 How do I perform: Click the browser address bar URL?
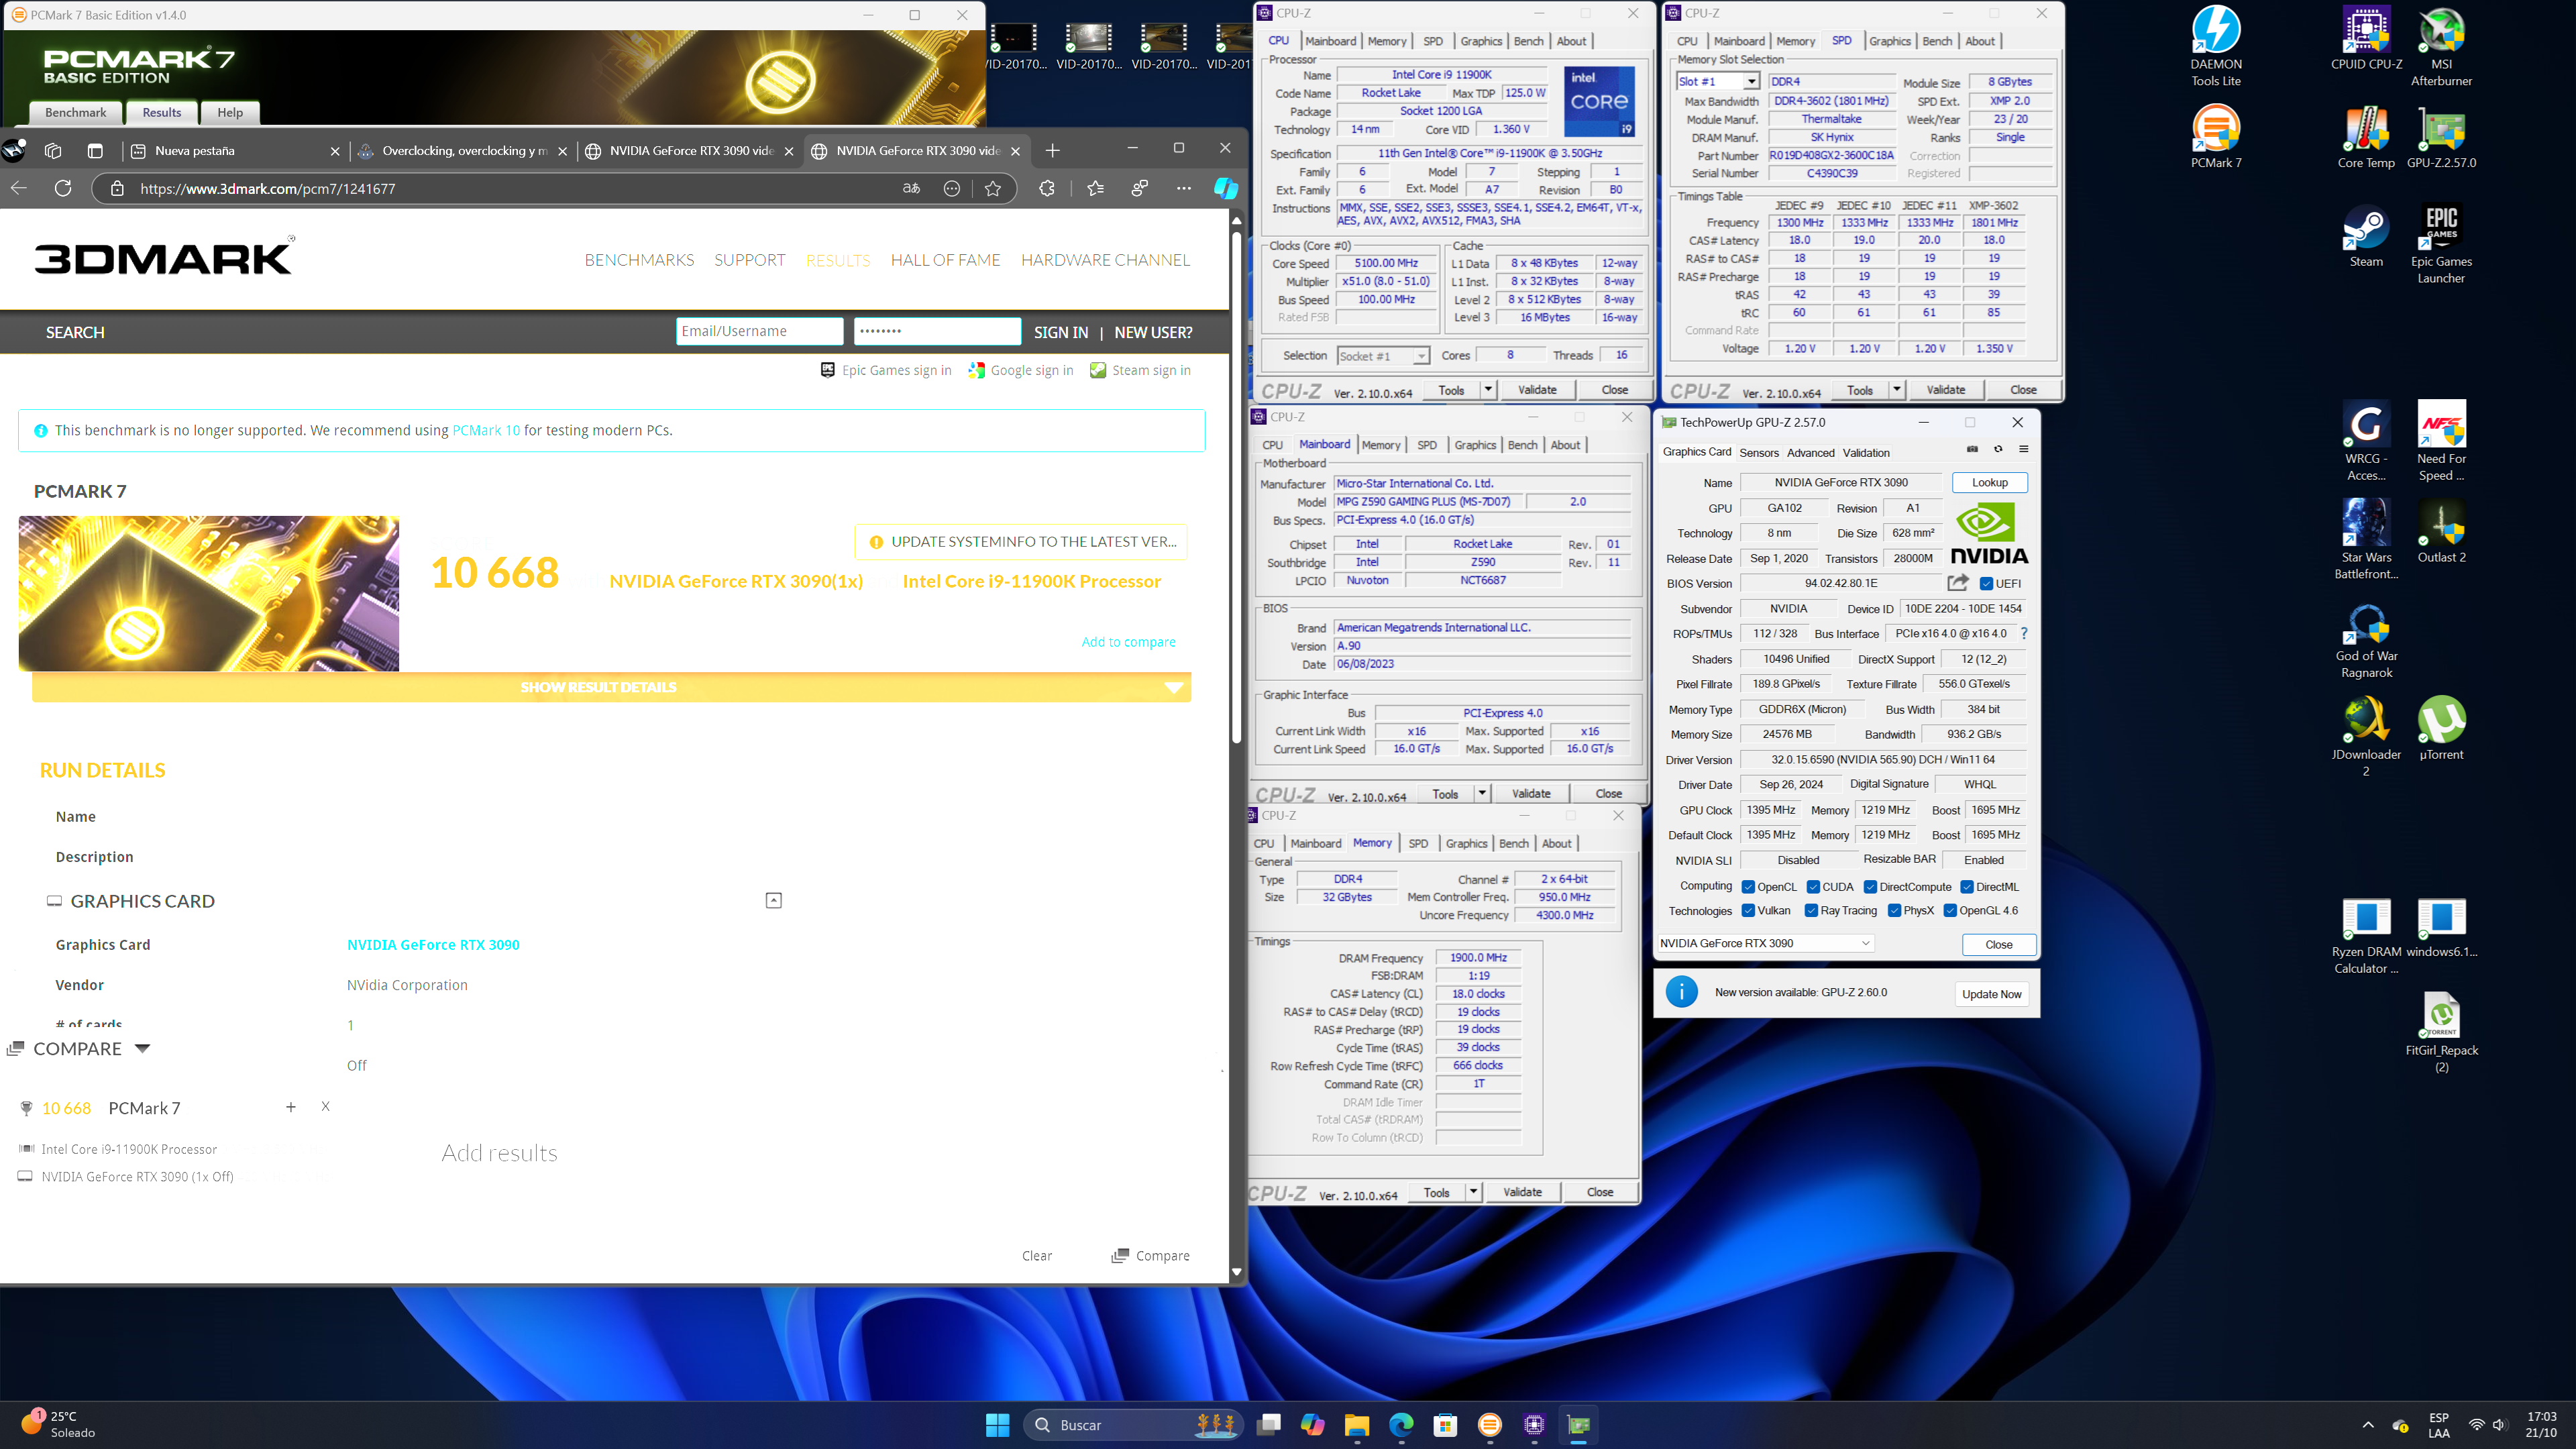tap(267, 188)
